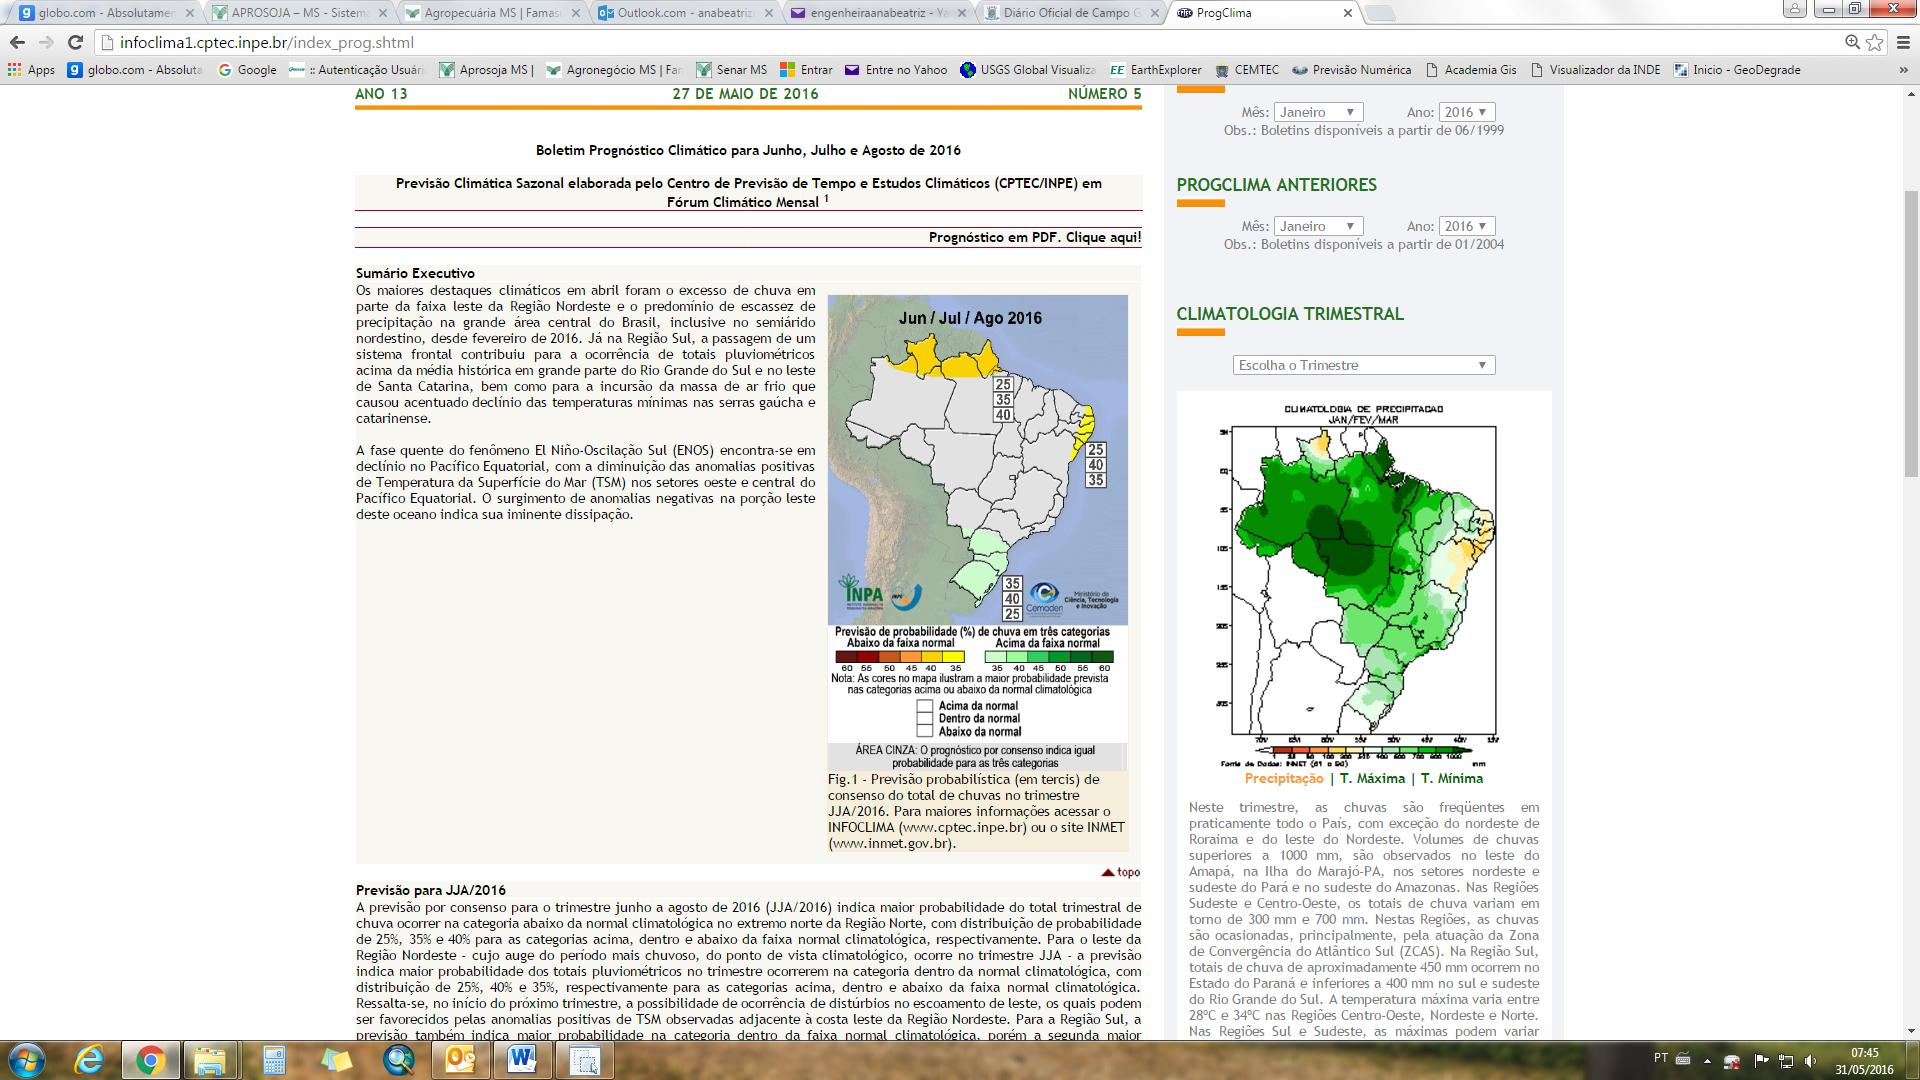Open a new browser tab

1380,13
